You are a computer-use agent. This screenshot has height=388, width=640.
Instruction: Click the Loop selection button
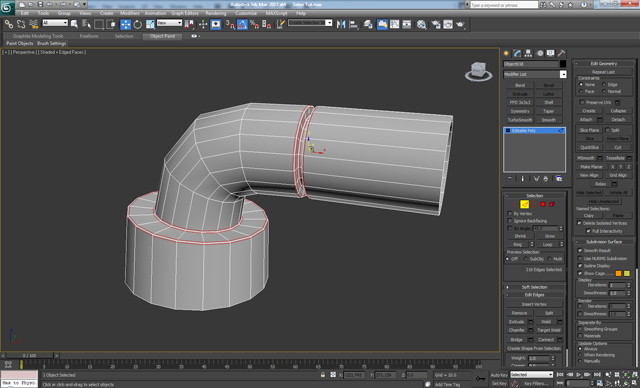[x=547, y=244]
